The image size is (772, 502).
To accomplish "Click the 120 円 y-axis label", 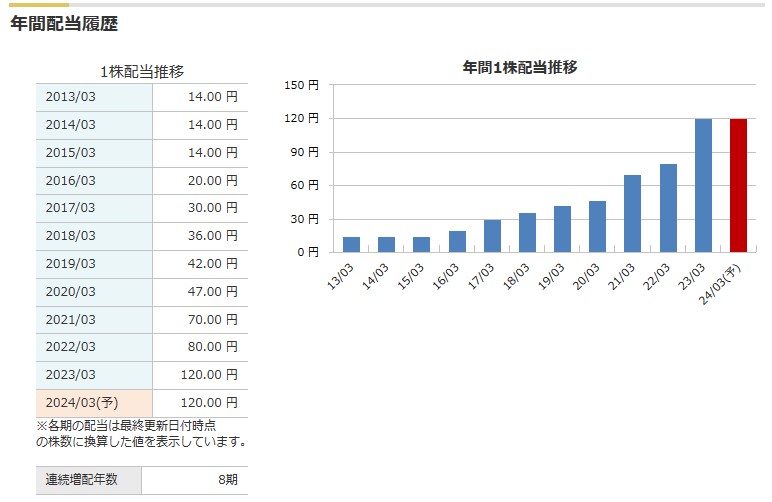I will [x=301, y=118].
